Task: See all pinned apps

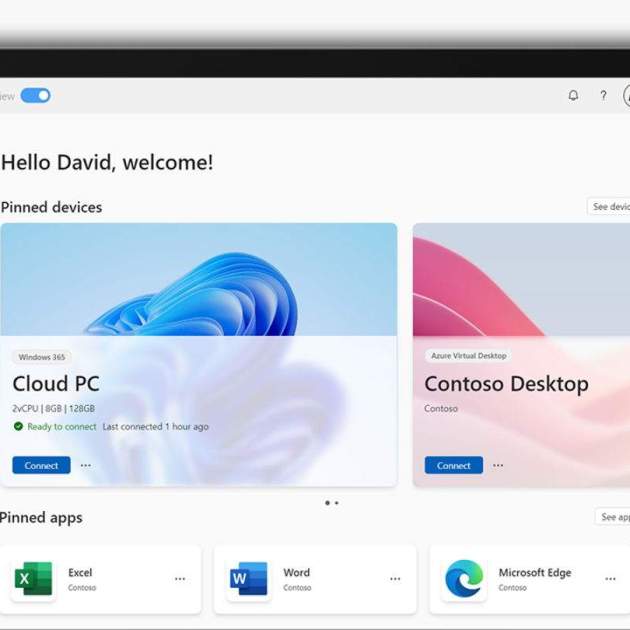Action: coord(613,517)
